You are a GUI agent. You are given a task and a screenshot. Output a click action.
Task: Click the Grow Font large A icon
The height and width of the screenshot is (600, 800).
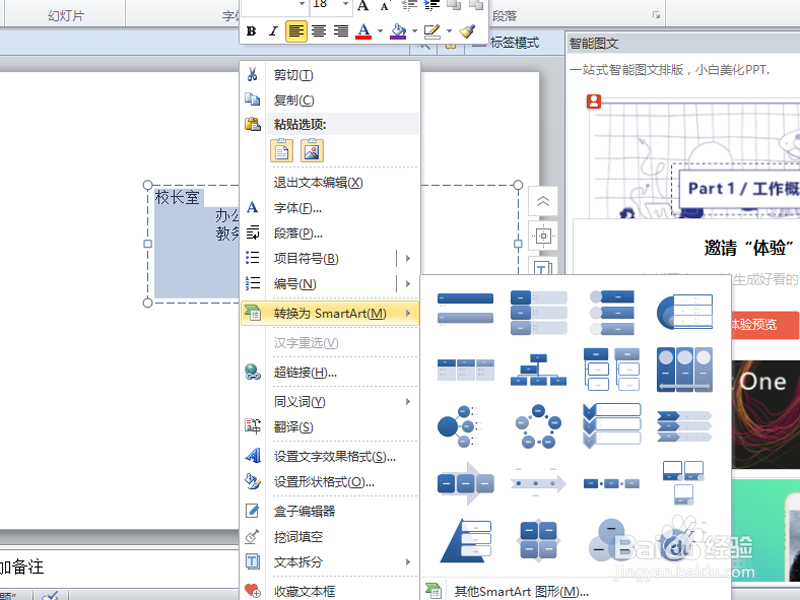coord(363,5)
